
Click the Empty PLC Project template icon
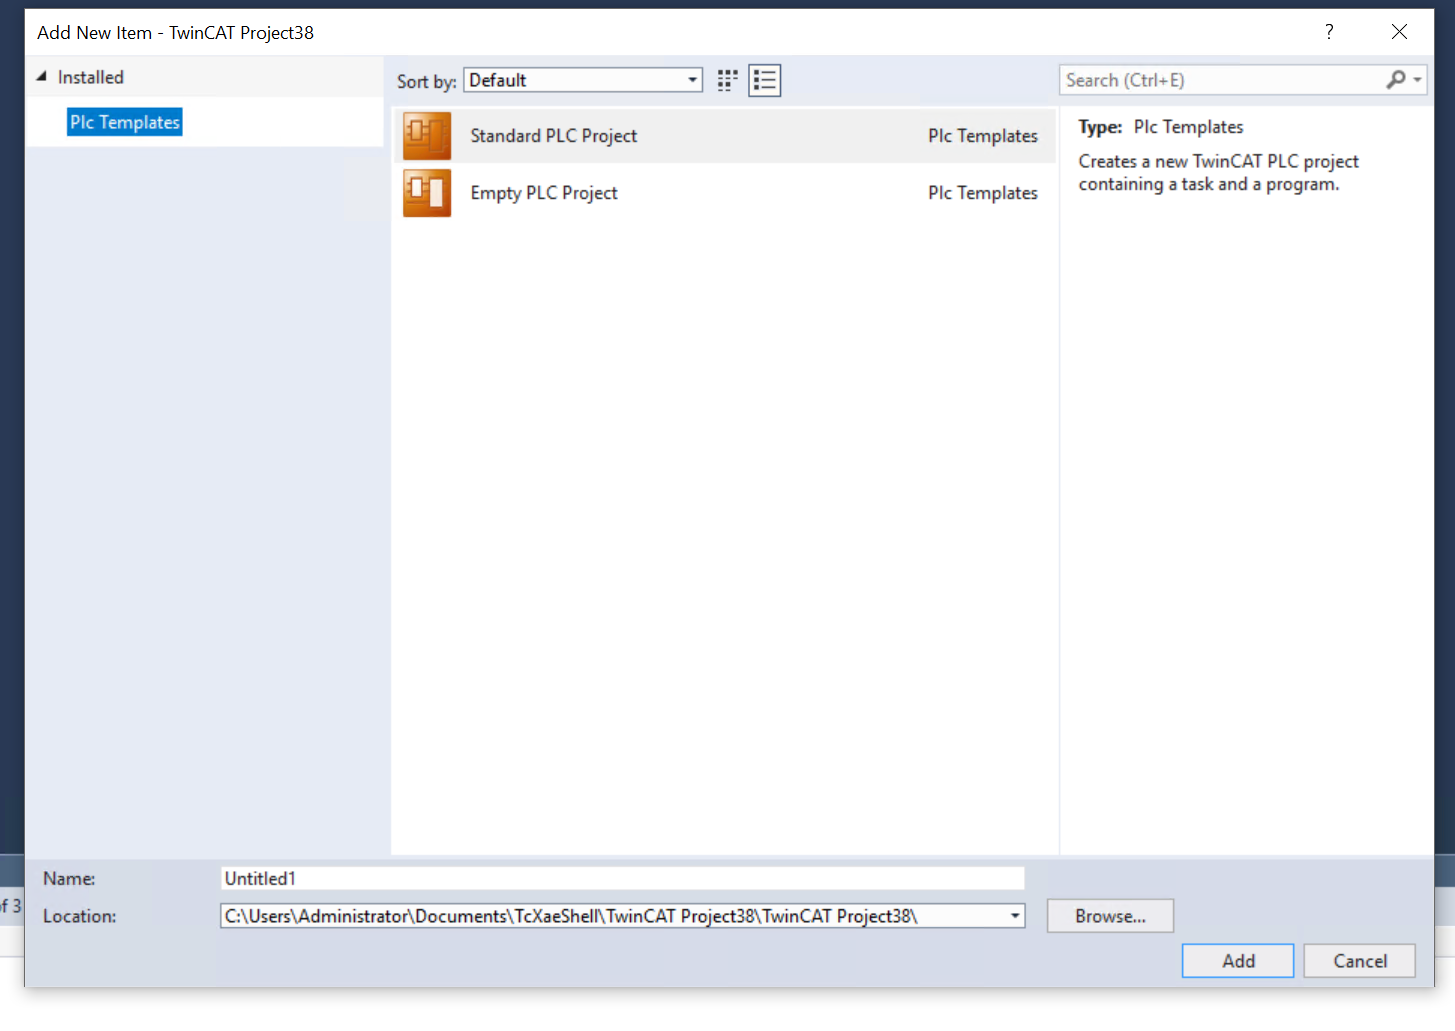(x=427, y=193)
